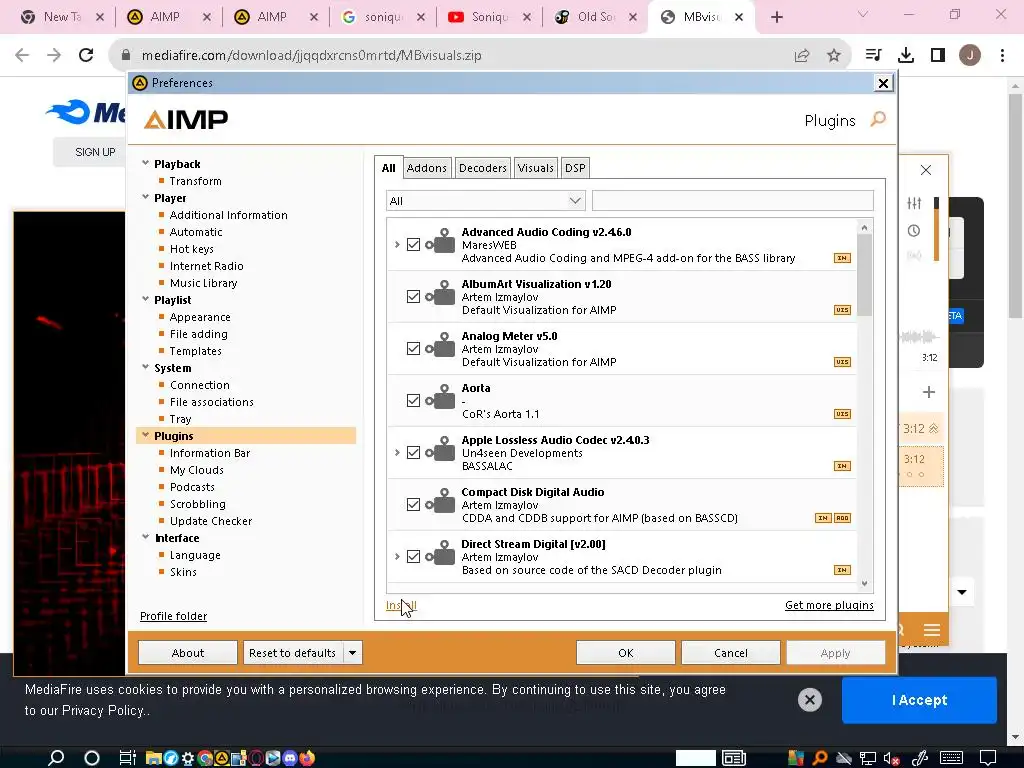Click Cancel in Preferences
This screenshot has width=1024, height=768.
pyautogui.click(x=731, y=652)
